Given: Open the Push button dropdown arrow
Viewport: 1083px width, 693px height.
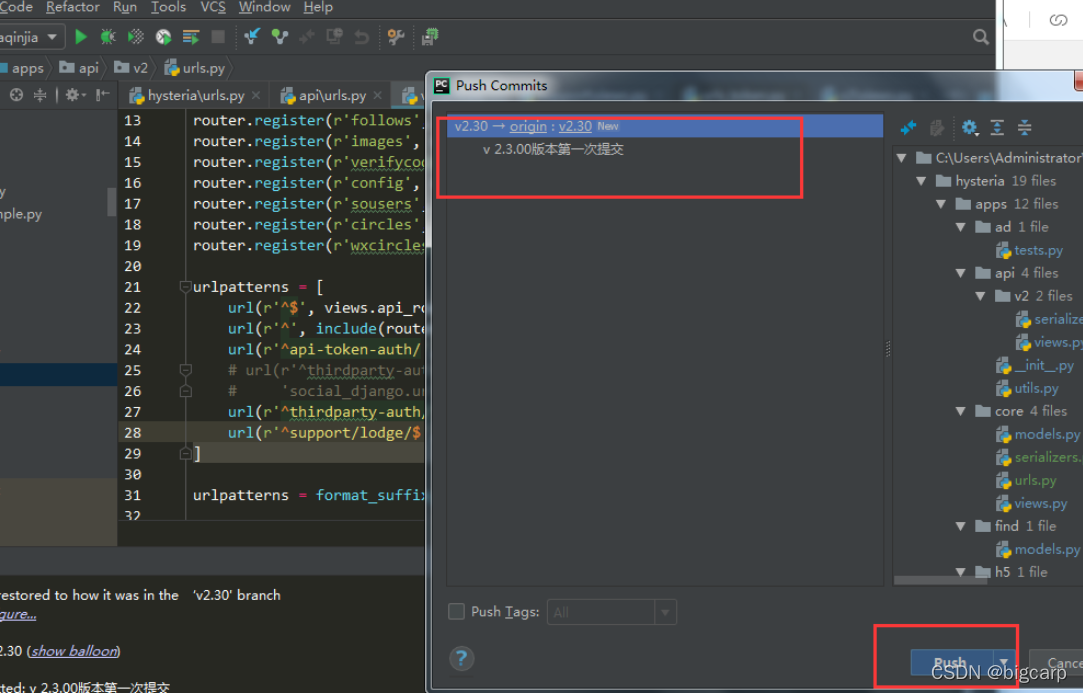Looking at the screenshot, I should (1003, 662).
